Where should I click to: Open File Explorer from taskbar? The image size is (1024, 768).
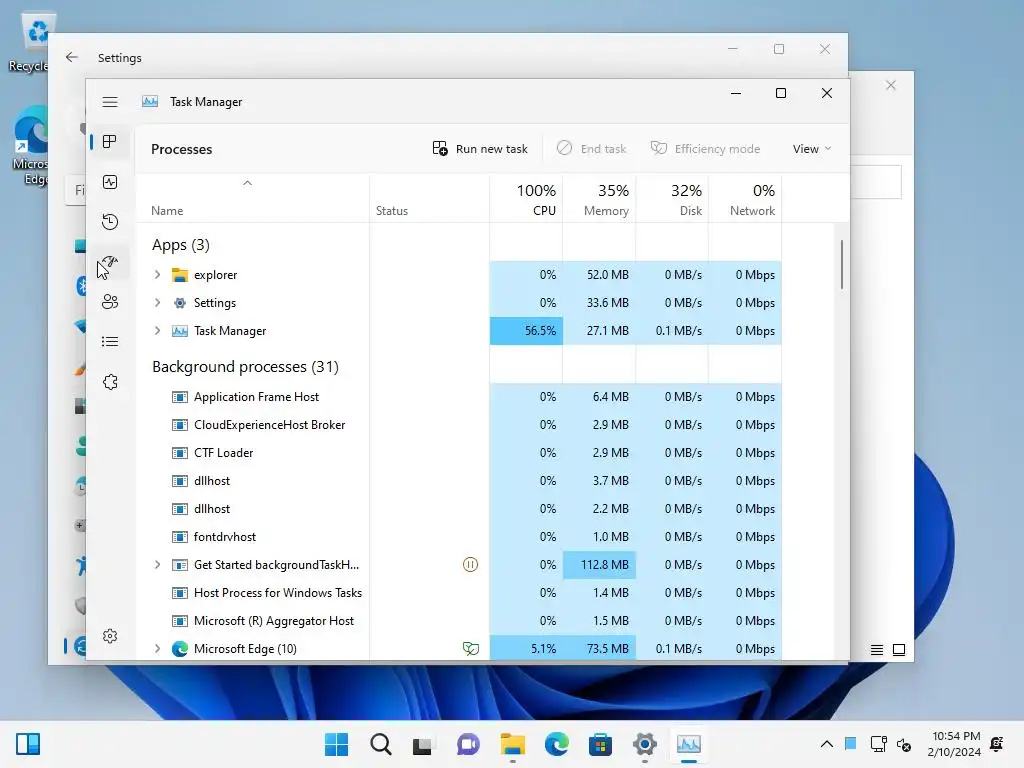pyautogui.click(x=513, y=744)
